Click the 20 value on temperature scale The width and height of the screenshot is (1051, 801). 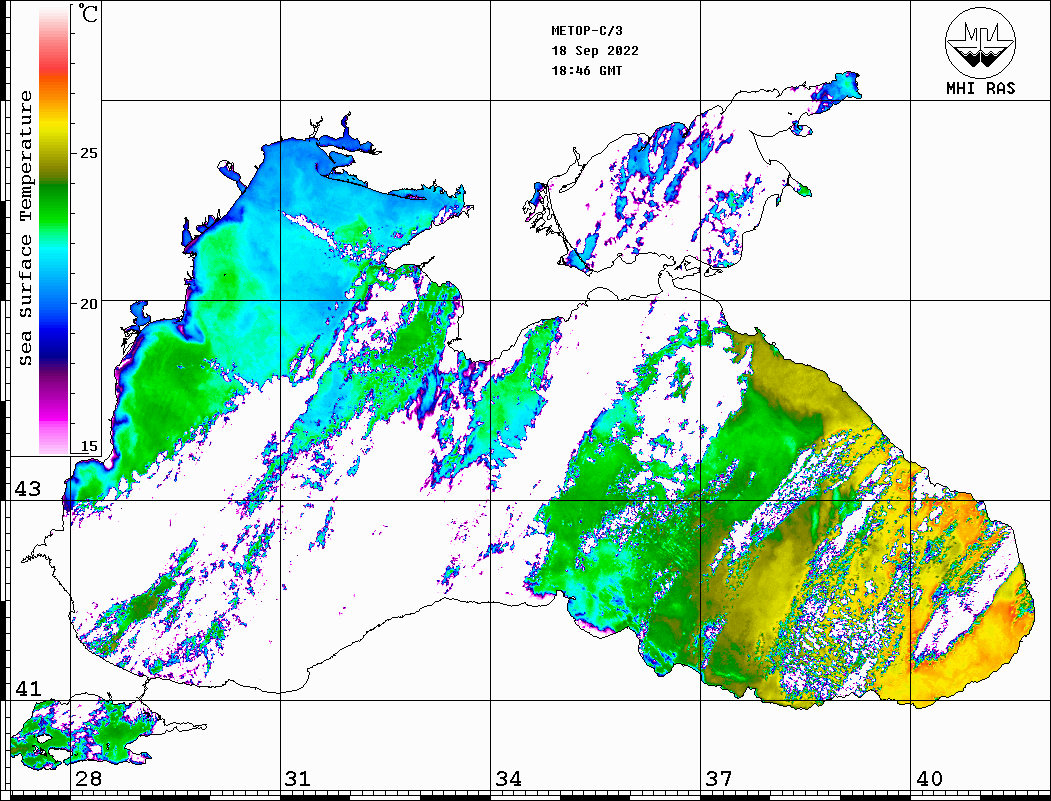tap(88, 304)
